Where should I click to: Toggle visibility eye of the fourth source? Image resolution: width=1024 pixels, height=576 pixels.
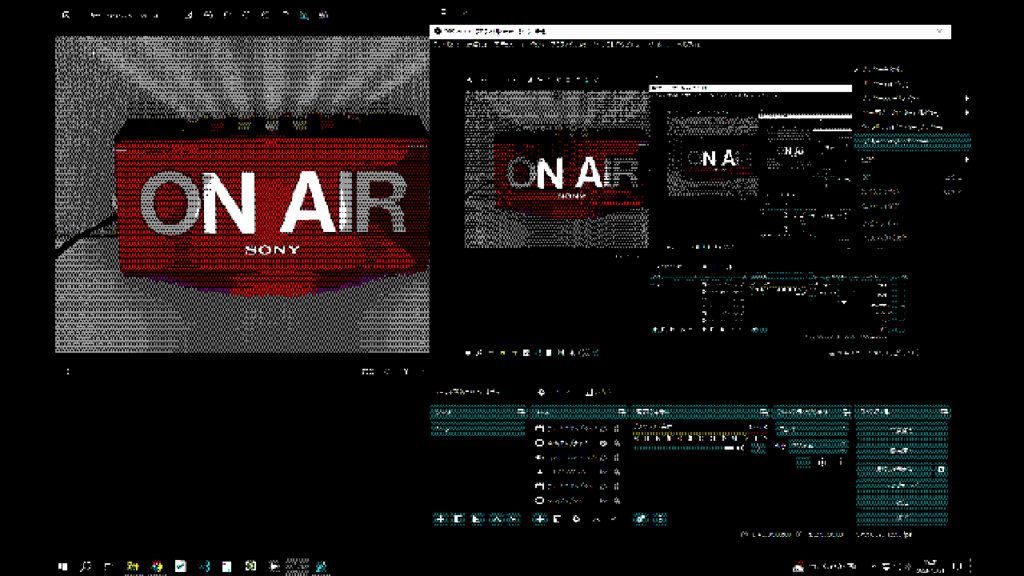pyautogui.click(x=603, y=472)
